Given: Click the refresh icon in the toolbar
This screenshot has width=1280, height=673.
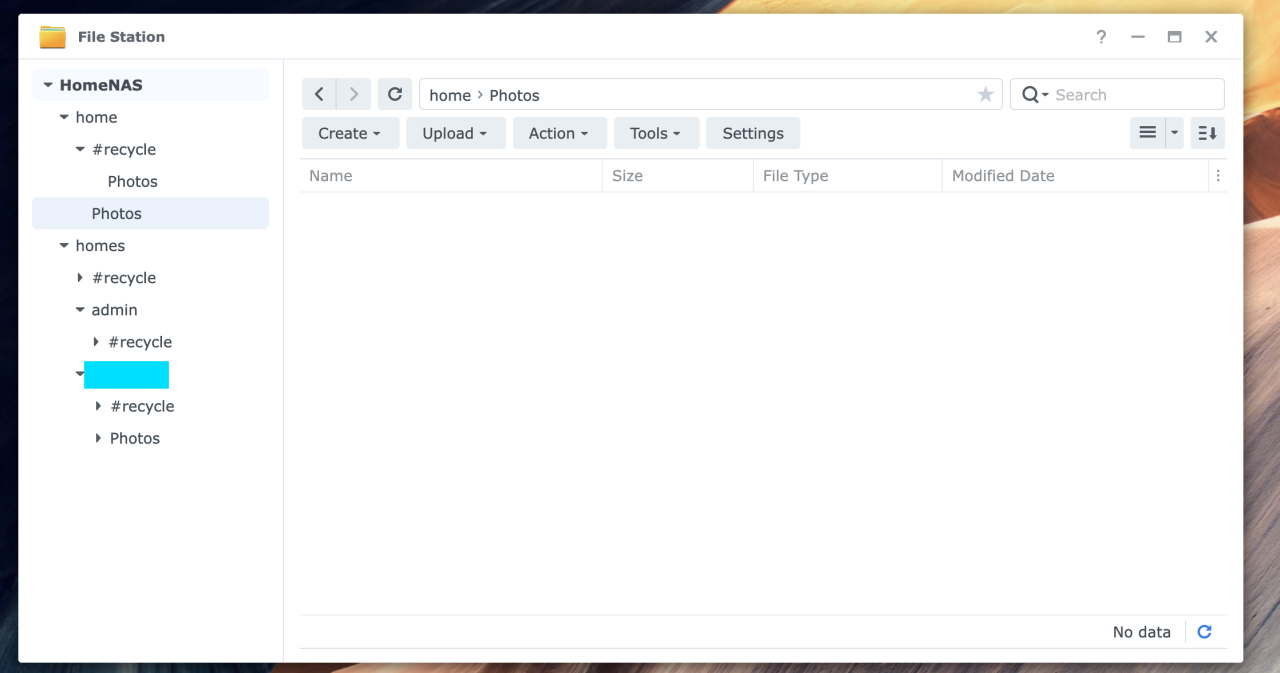Looking at the screenshot, I should pos(394,93).
